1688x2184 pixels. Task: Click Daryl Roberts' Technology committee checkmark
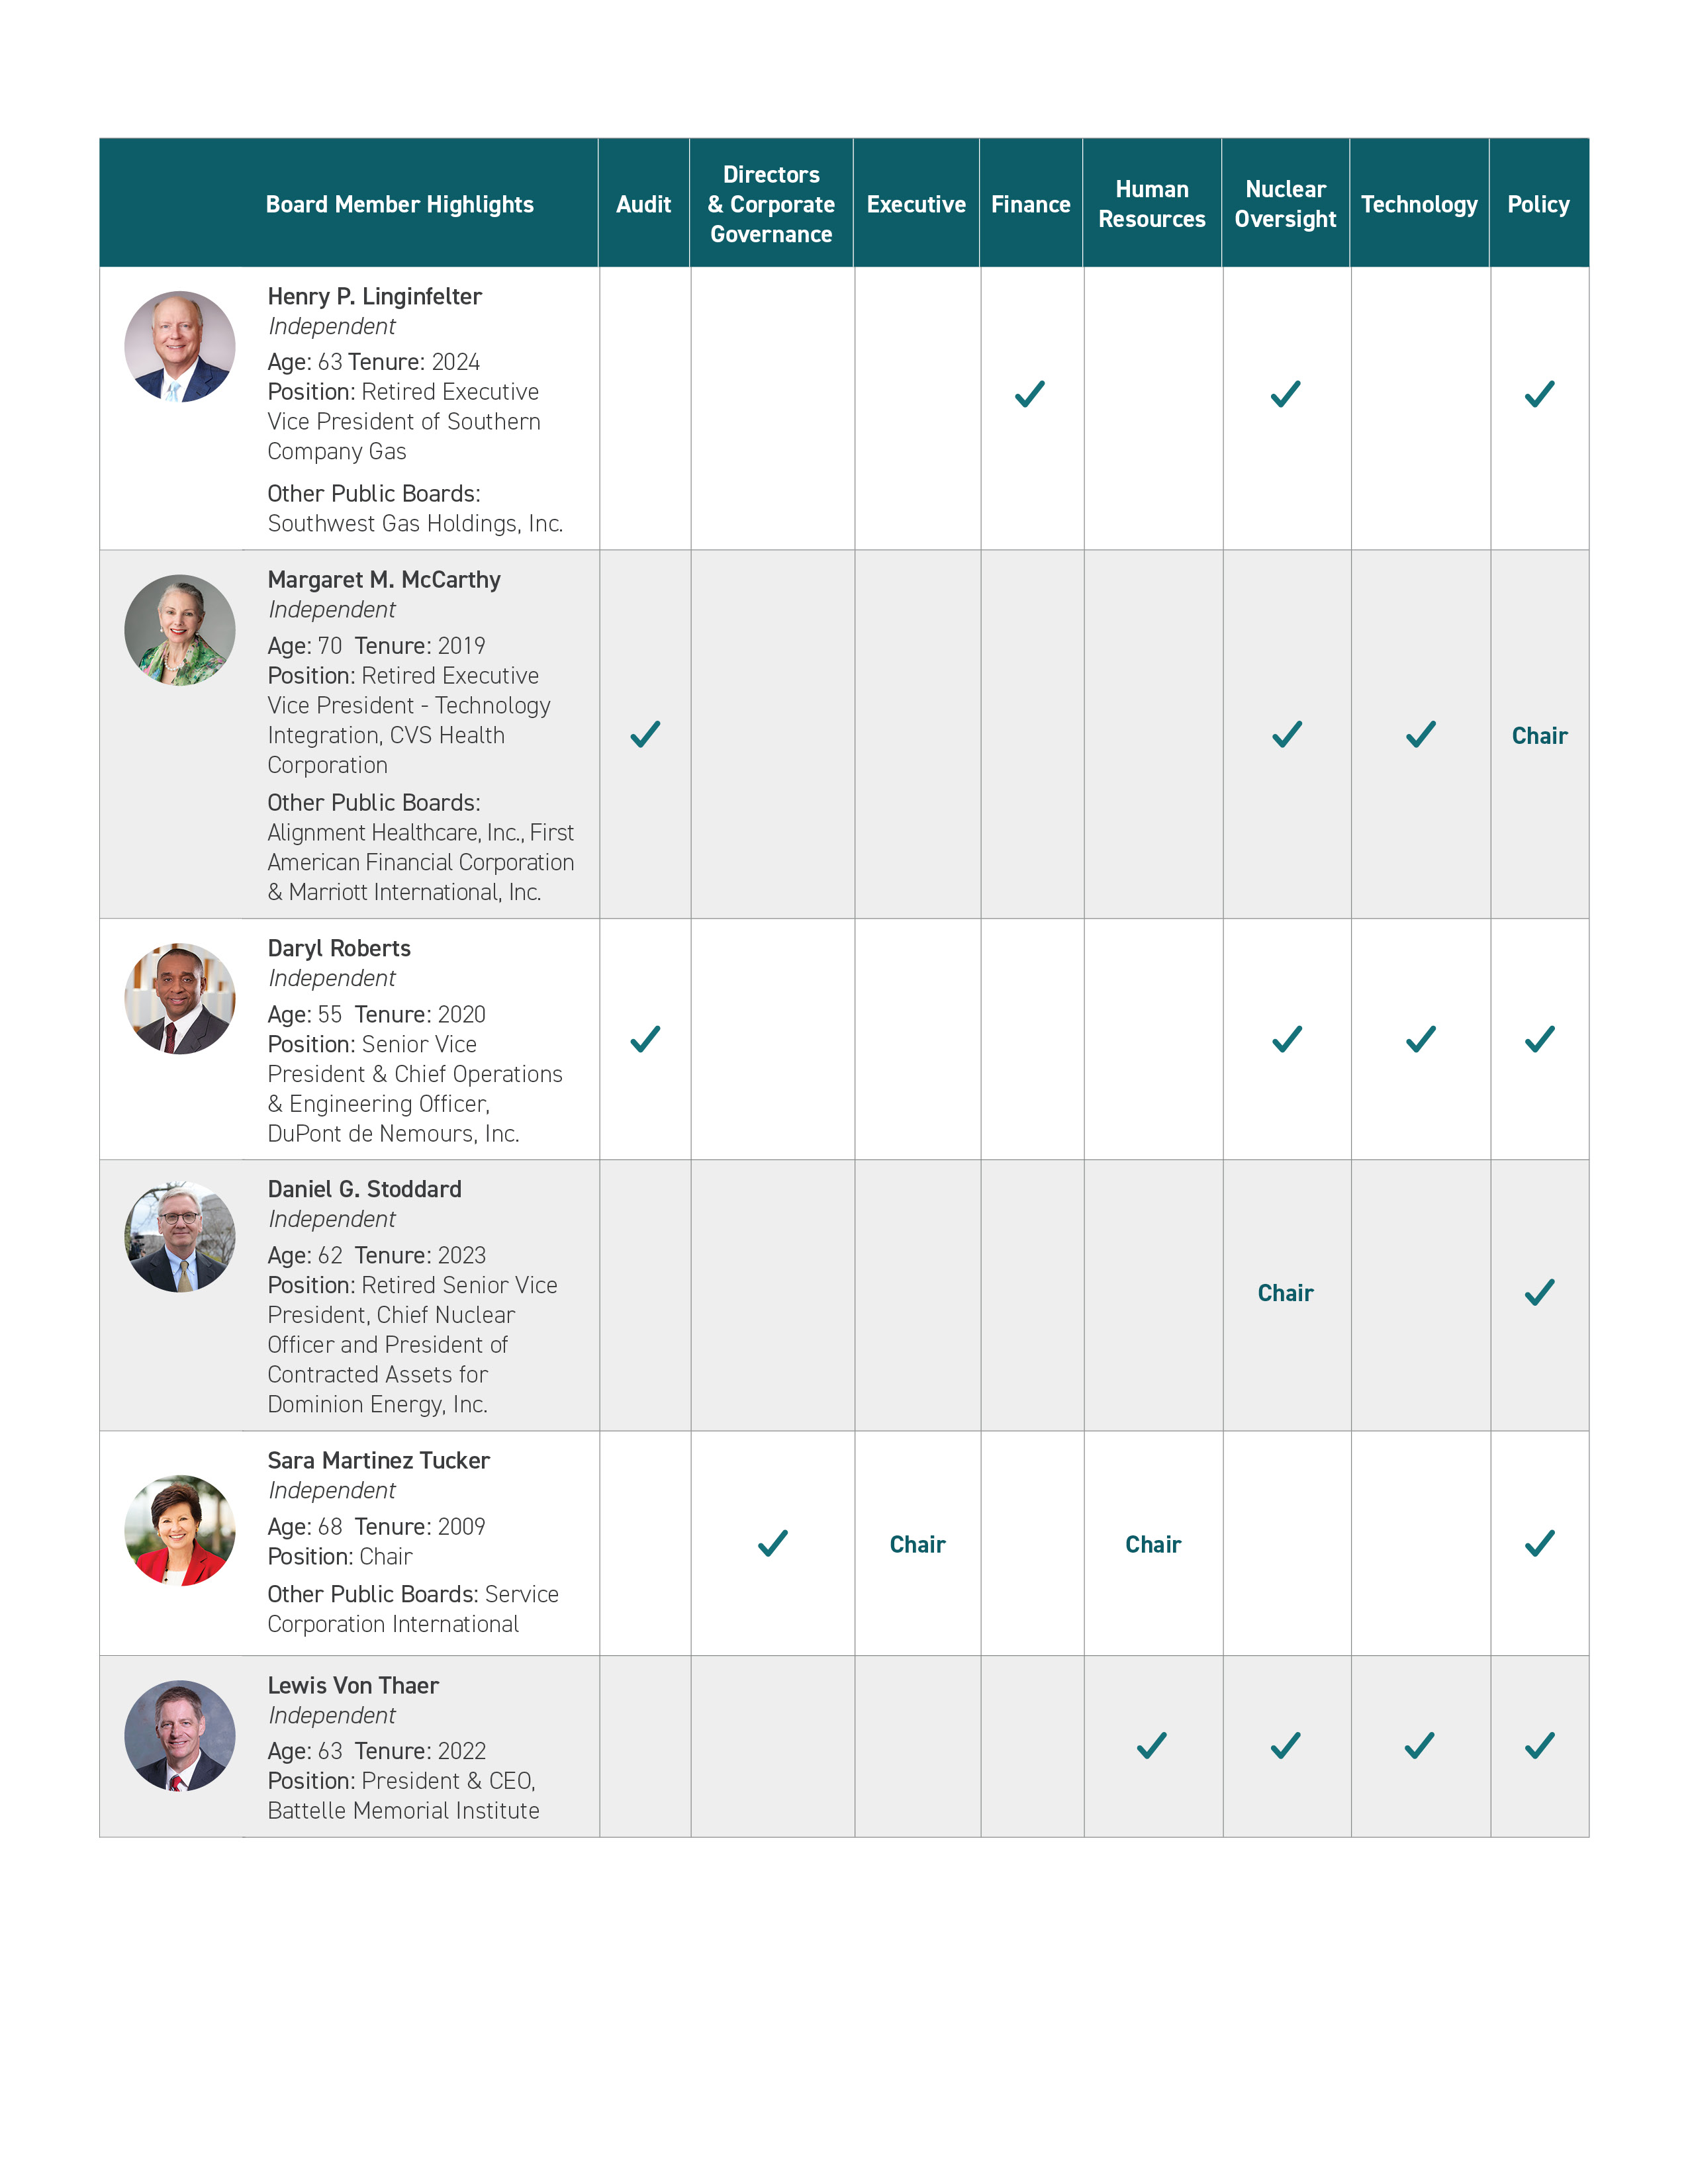click(1420, 1040)
